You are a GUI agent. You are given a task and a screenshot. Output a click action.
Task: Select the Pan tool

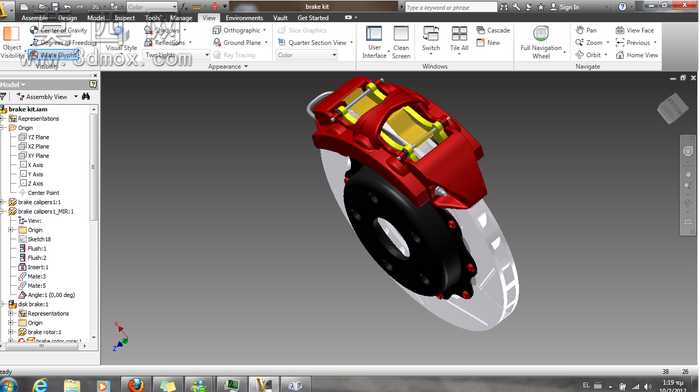[586, 30]
